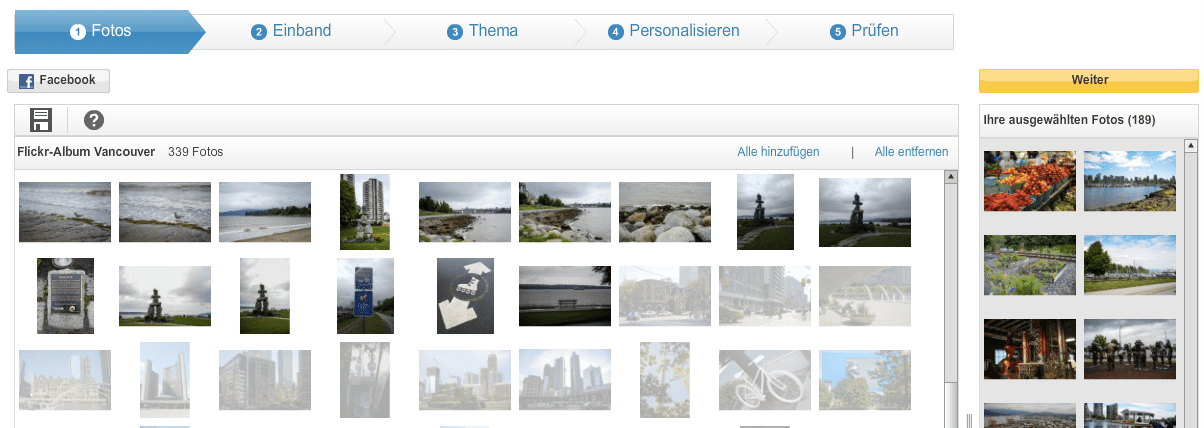Select the lake with bench photo
Screen dimensions: 1204x428
(x=565, y=296)
